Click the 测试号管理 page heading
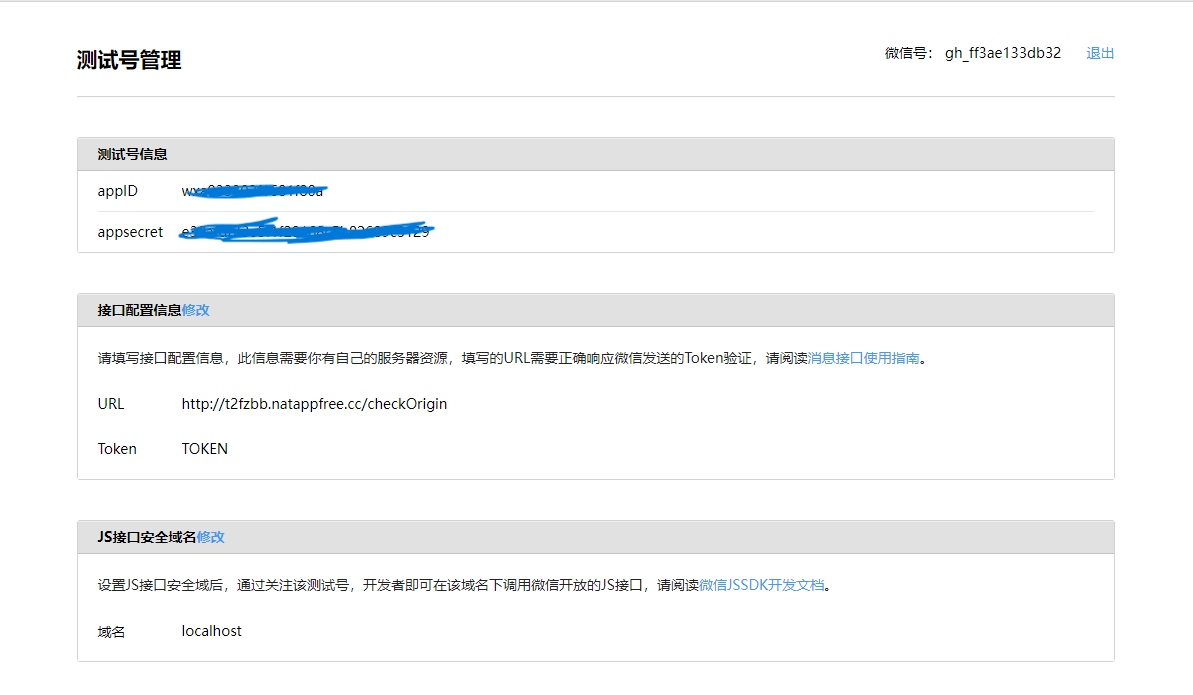 [x=129, y=60]
